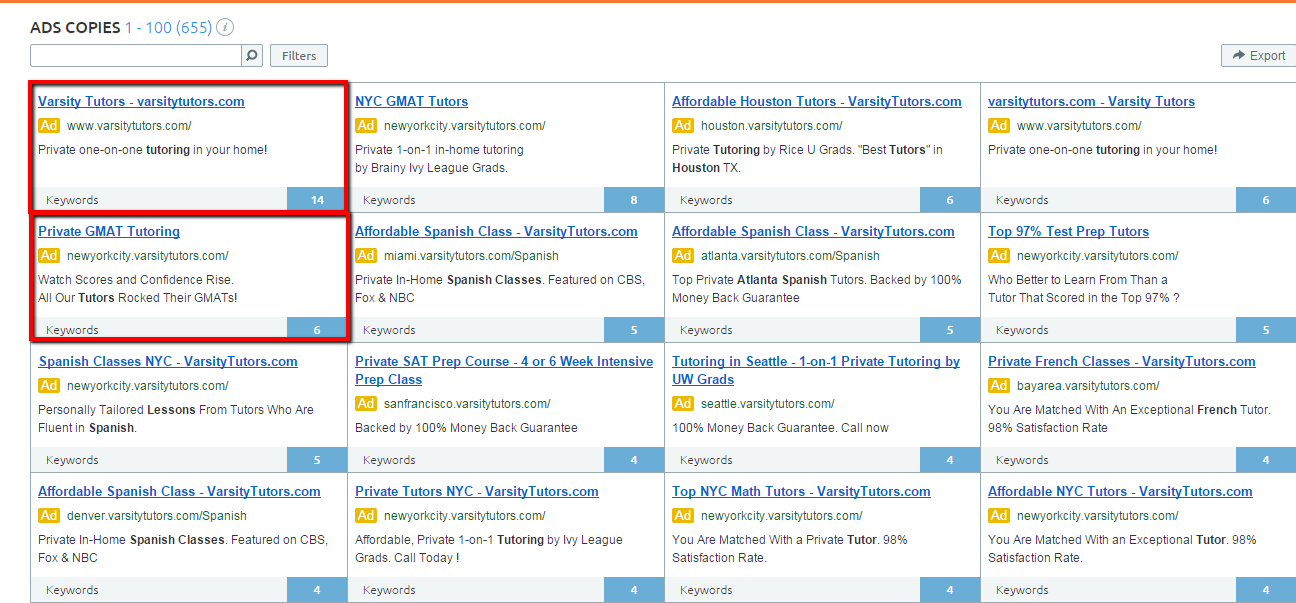Screen dimensions: 1296x603
Task: Select the miami.varsitytutors.com/Spanish display URL
Action: [x=471, y=256]
